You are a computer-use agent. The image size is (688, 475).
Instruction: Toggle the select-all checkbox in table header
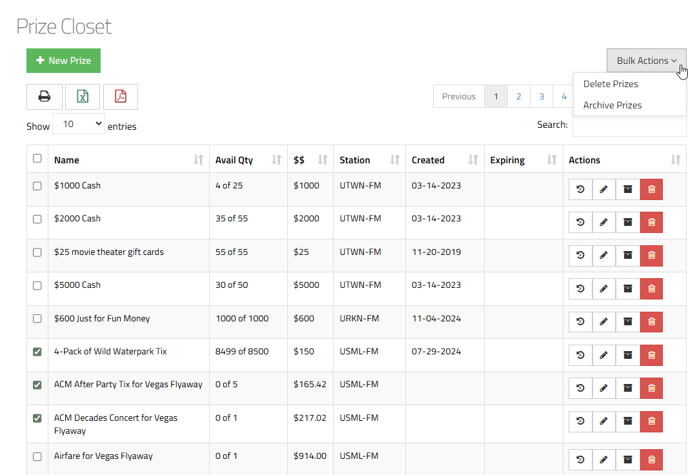tap(38, 158)
